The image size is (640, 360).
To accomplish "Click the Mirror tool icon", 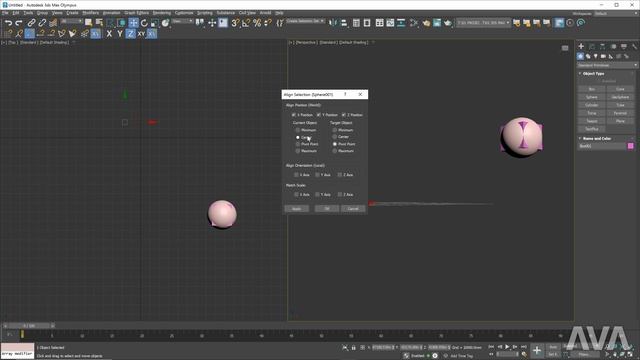I will click(333, 23).
